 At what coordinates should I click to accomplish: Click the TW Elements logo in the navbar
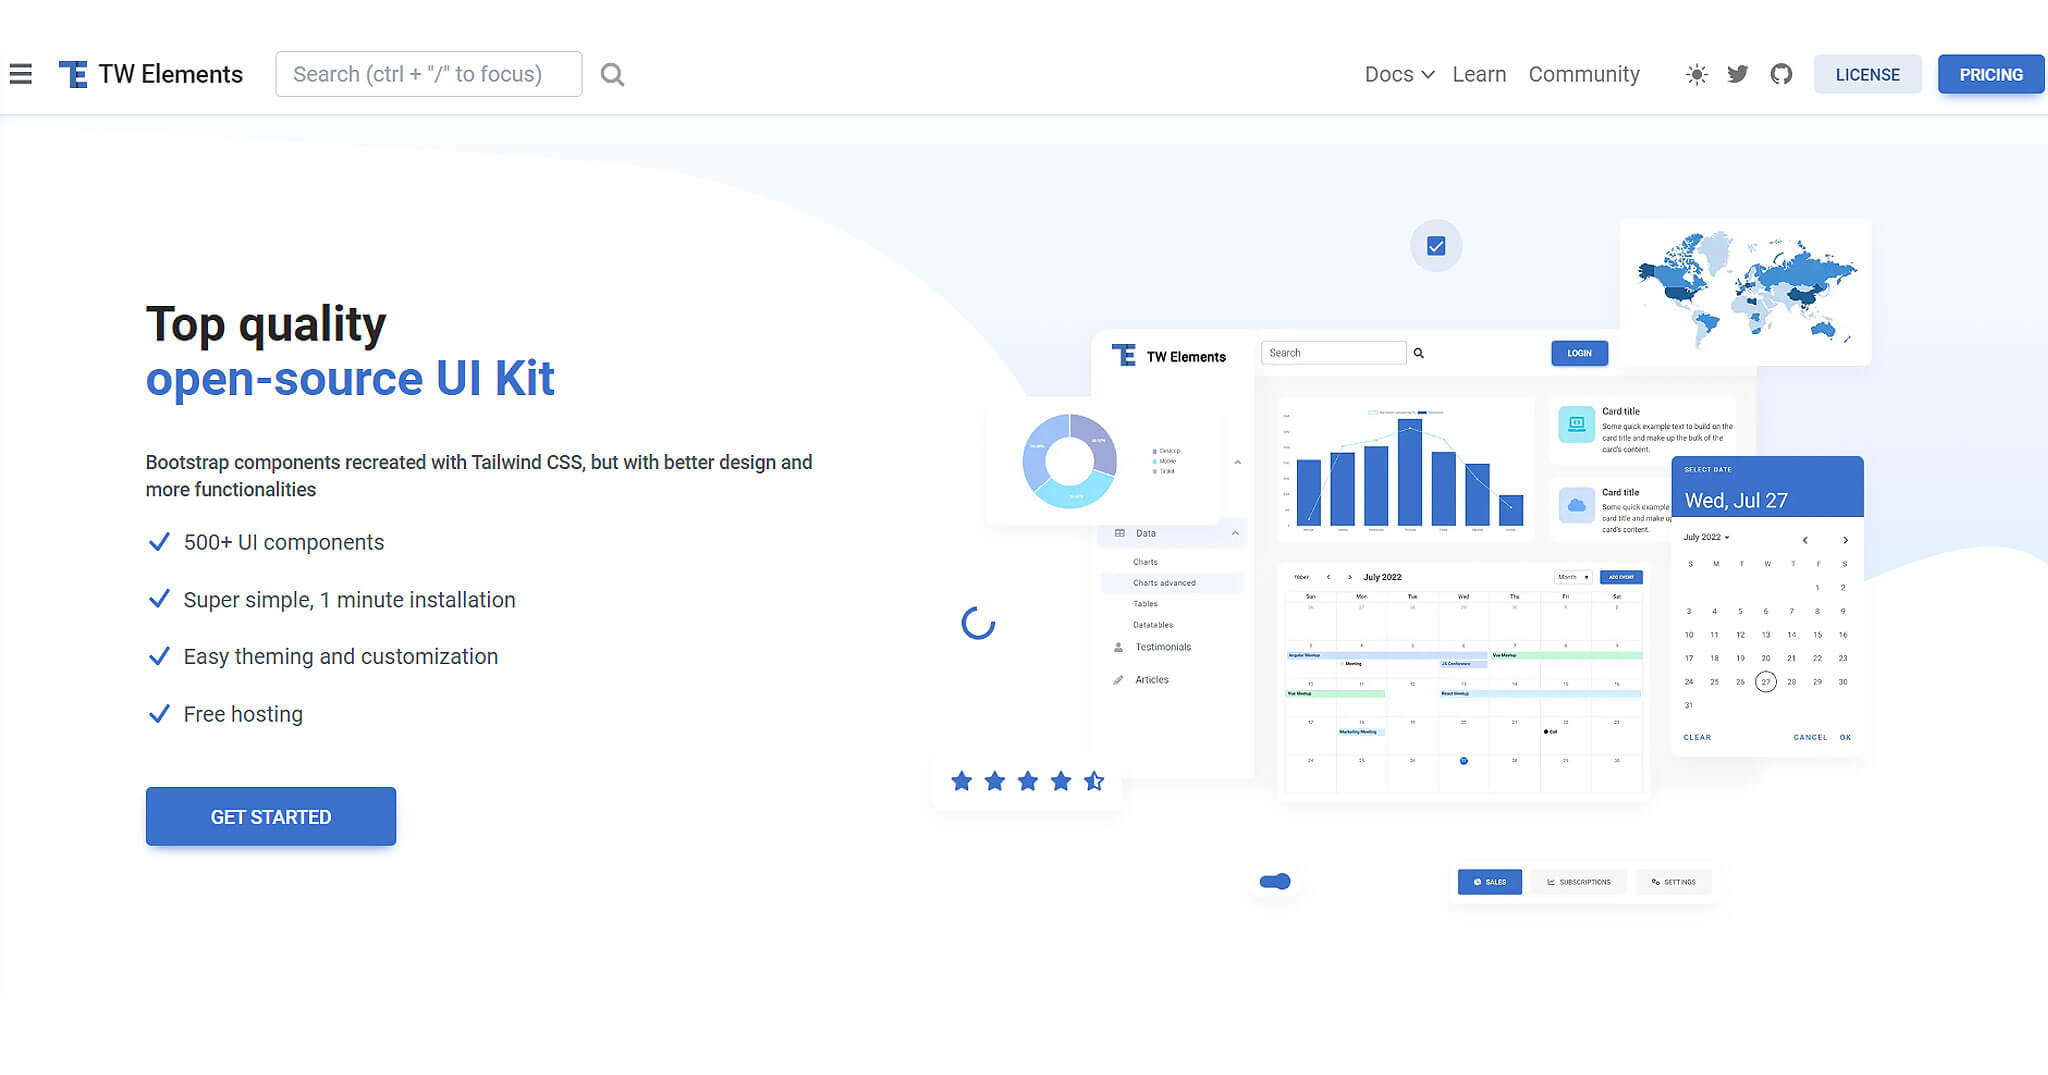point(151,74)
